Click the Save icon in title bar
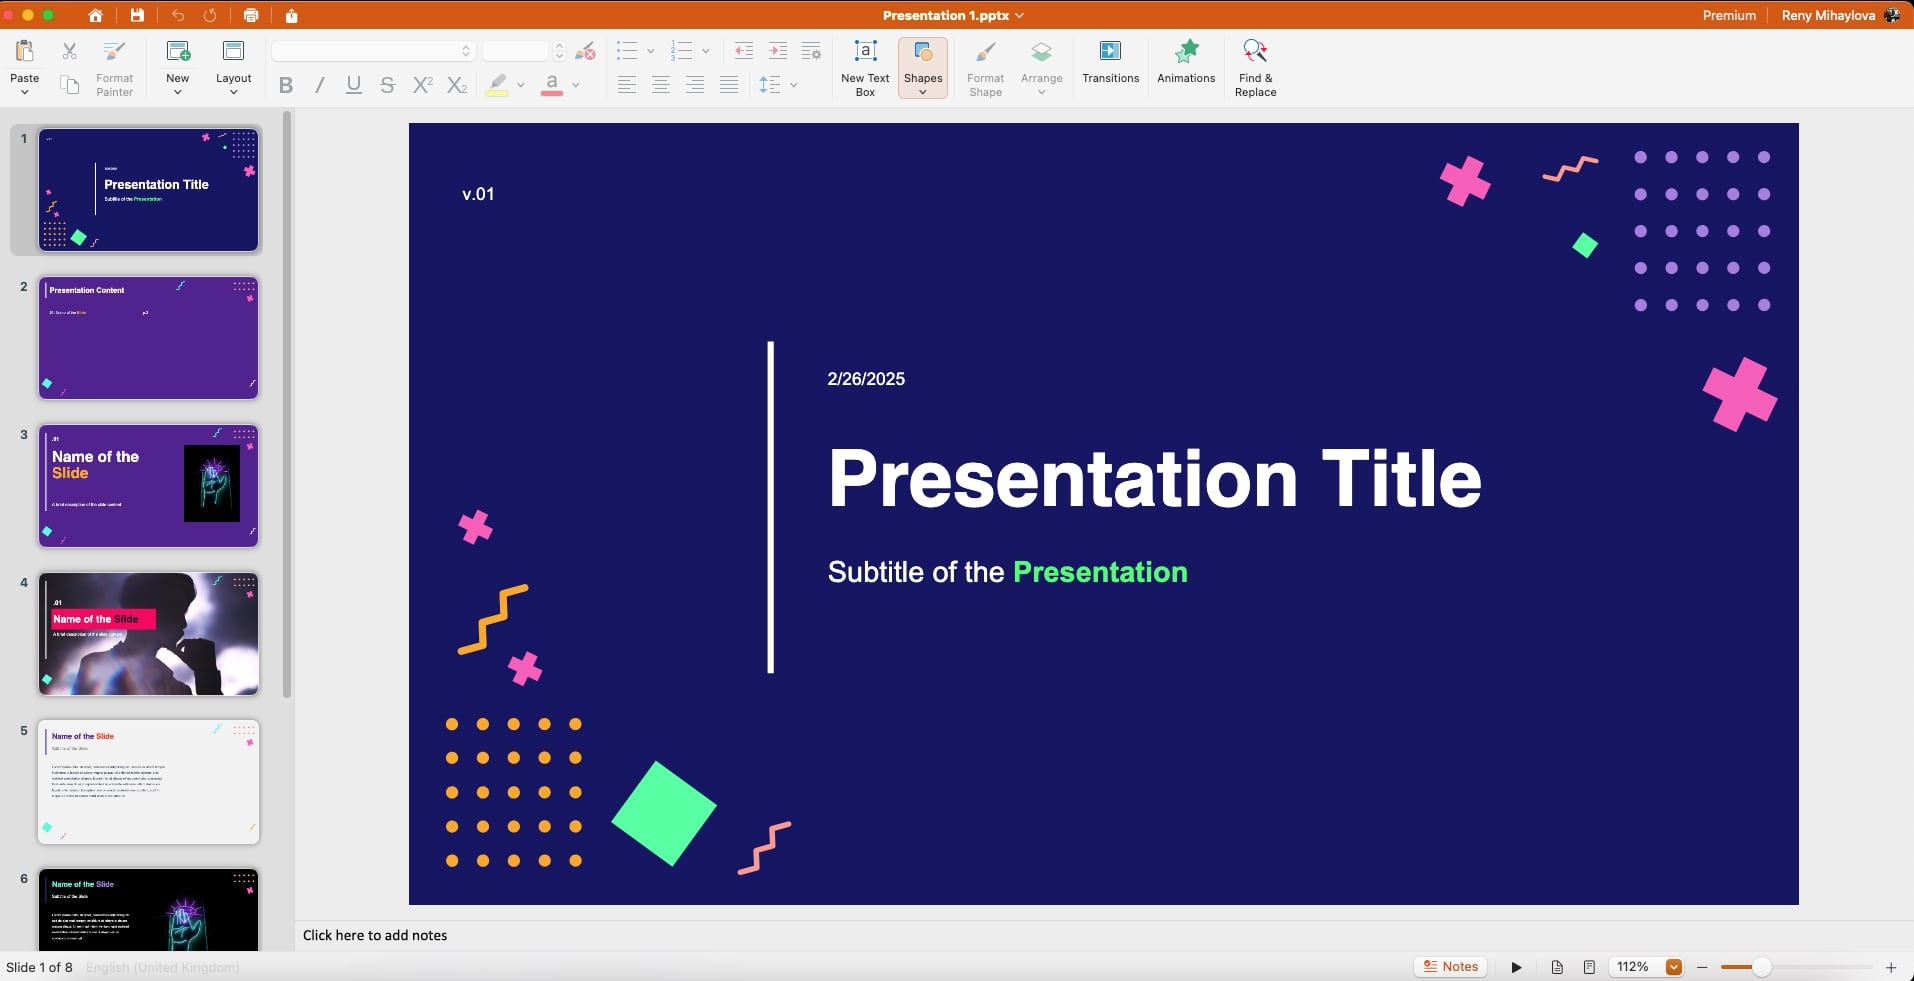This screenshot has width=1914, height=981. tap(137, 15)
